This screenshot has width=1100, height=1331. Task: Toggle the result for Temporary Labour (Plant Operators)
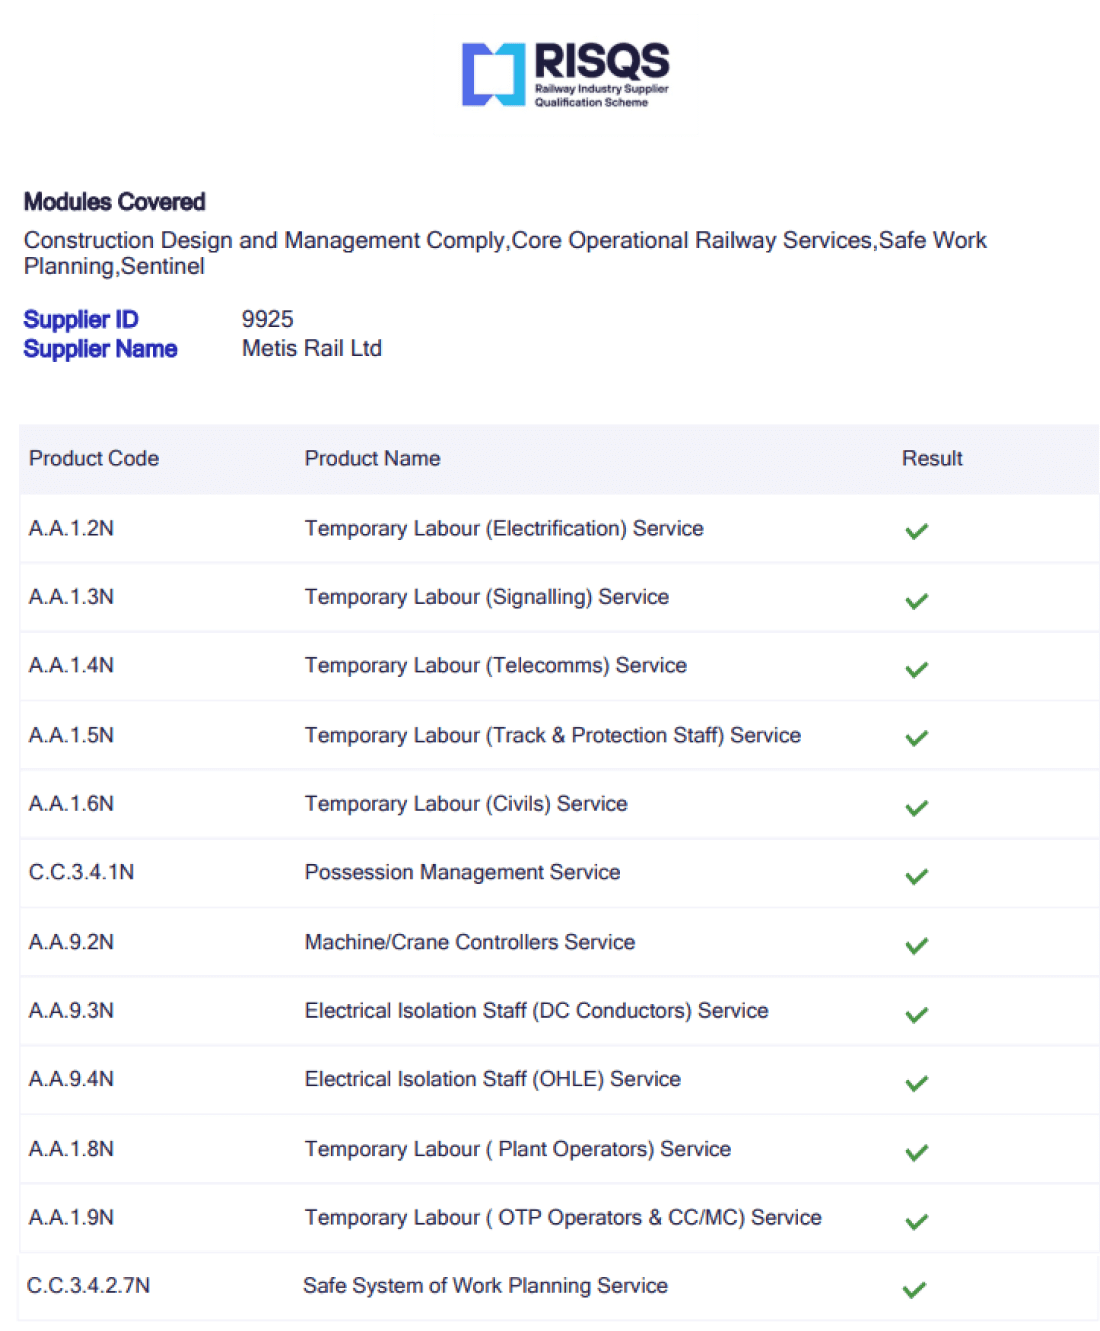click(916, 1151)
